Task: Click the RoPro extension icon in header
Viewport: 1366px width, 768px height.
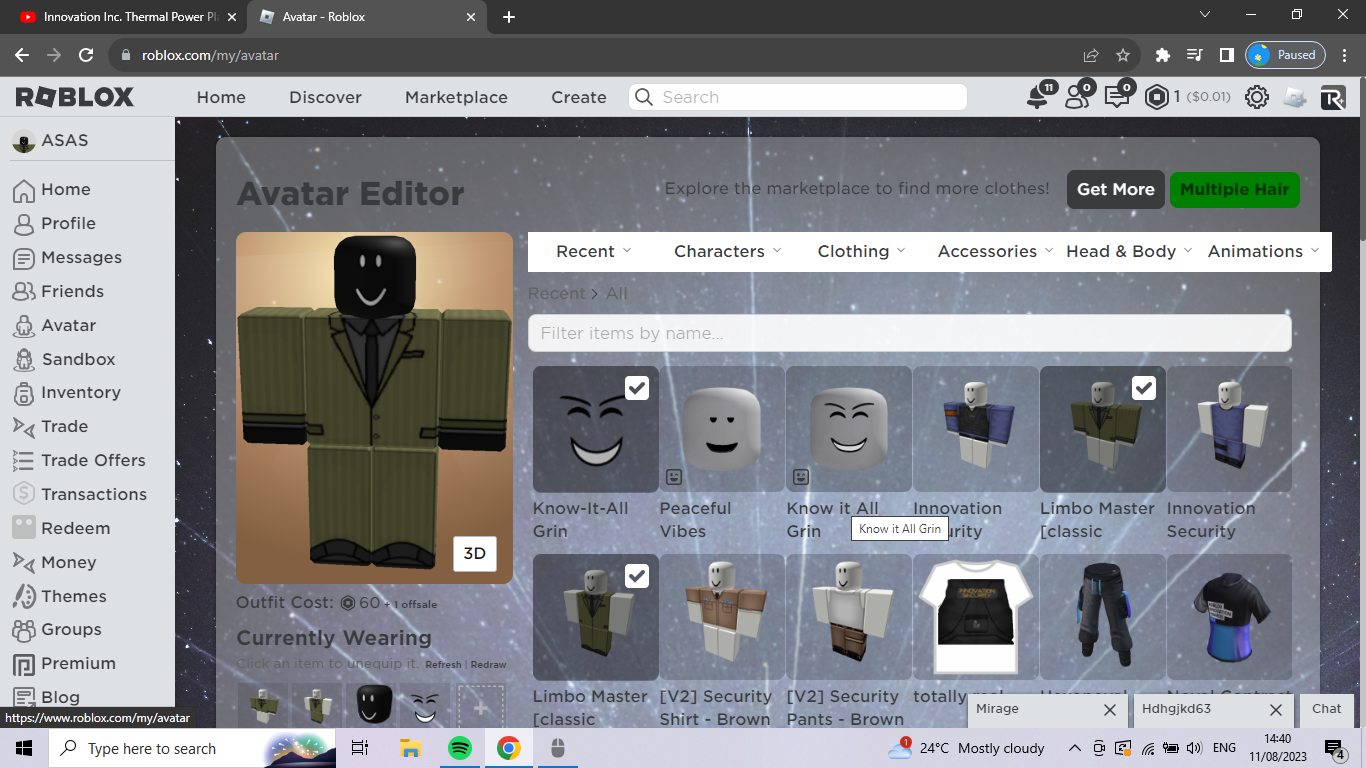Action: pyautogui.click(x=1332, y=97)
